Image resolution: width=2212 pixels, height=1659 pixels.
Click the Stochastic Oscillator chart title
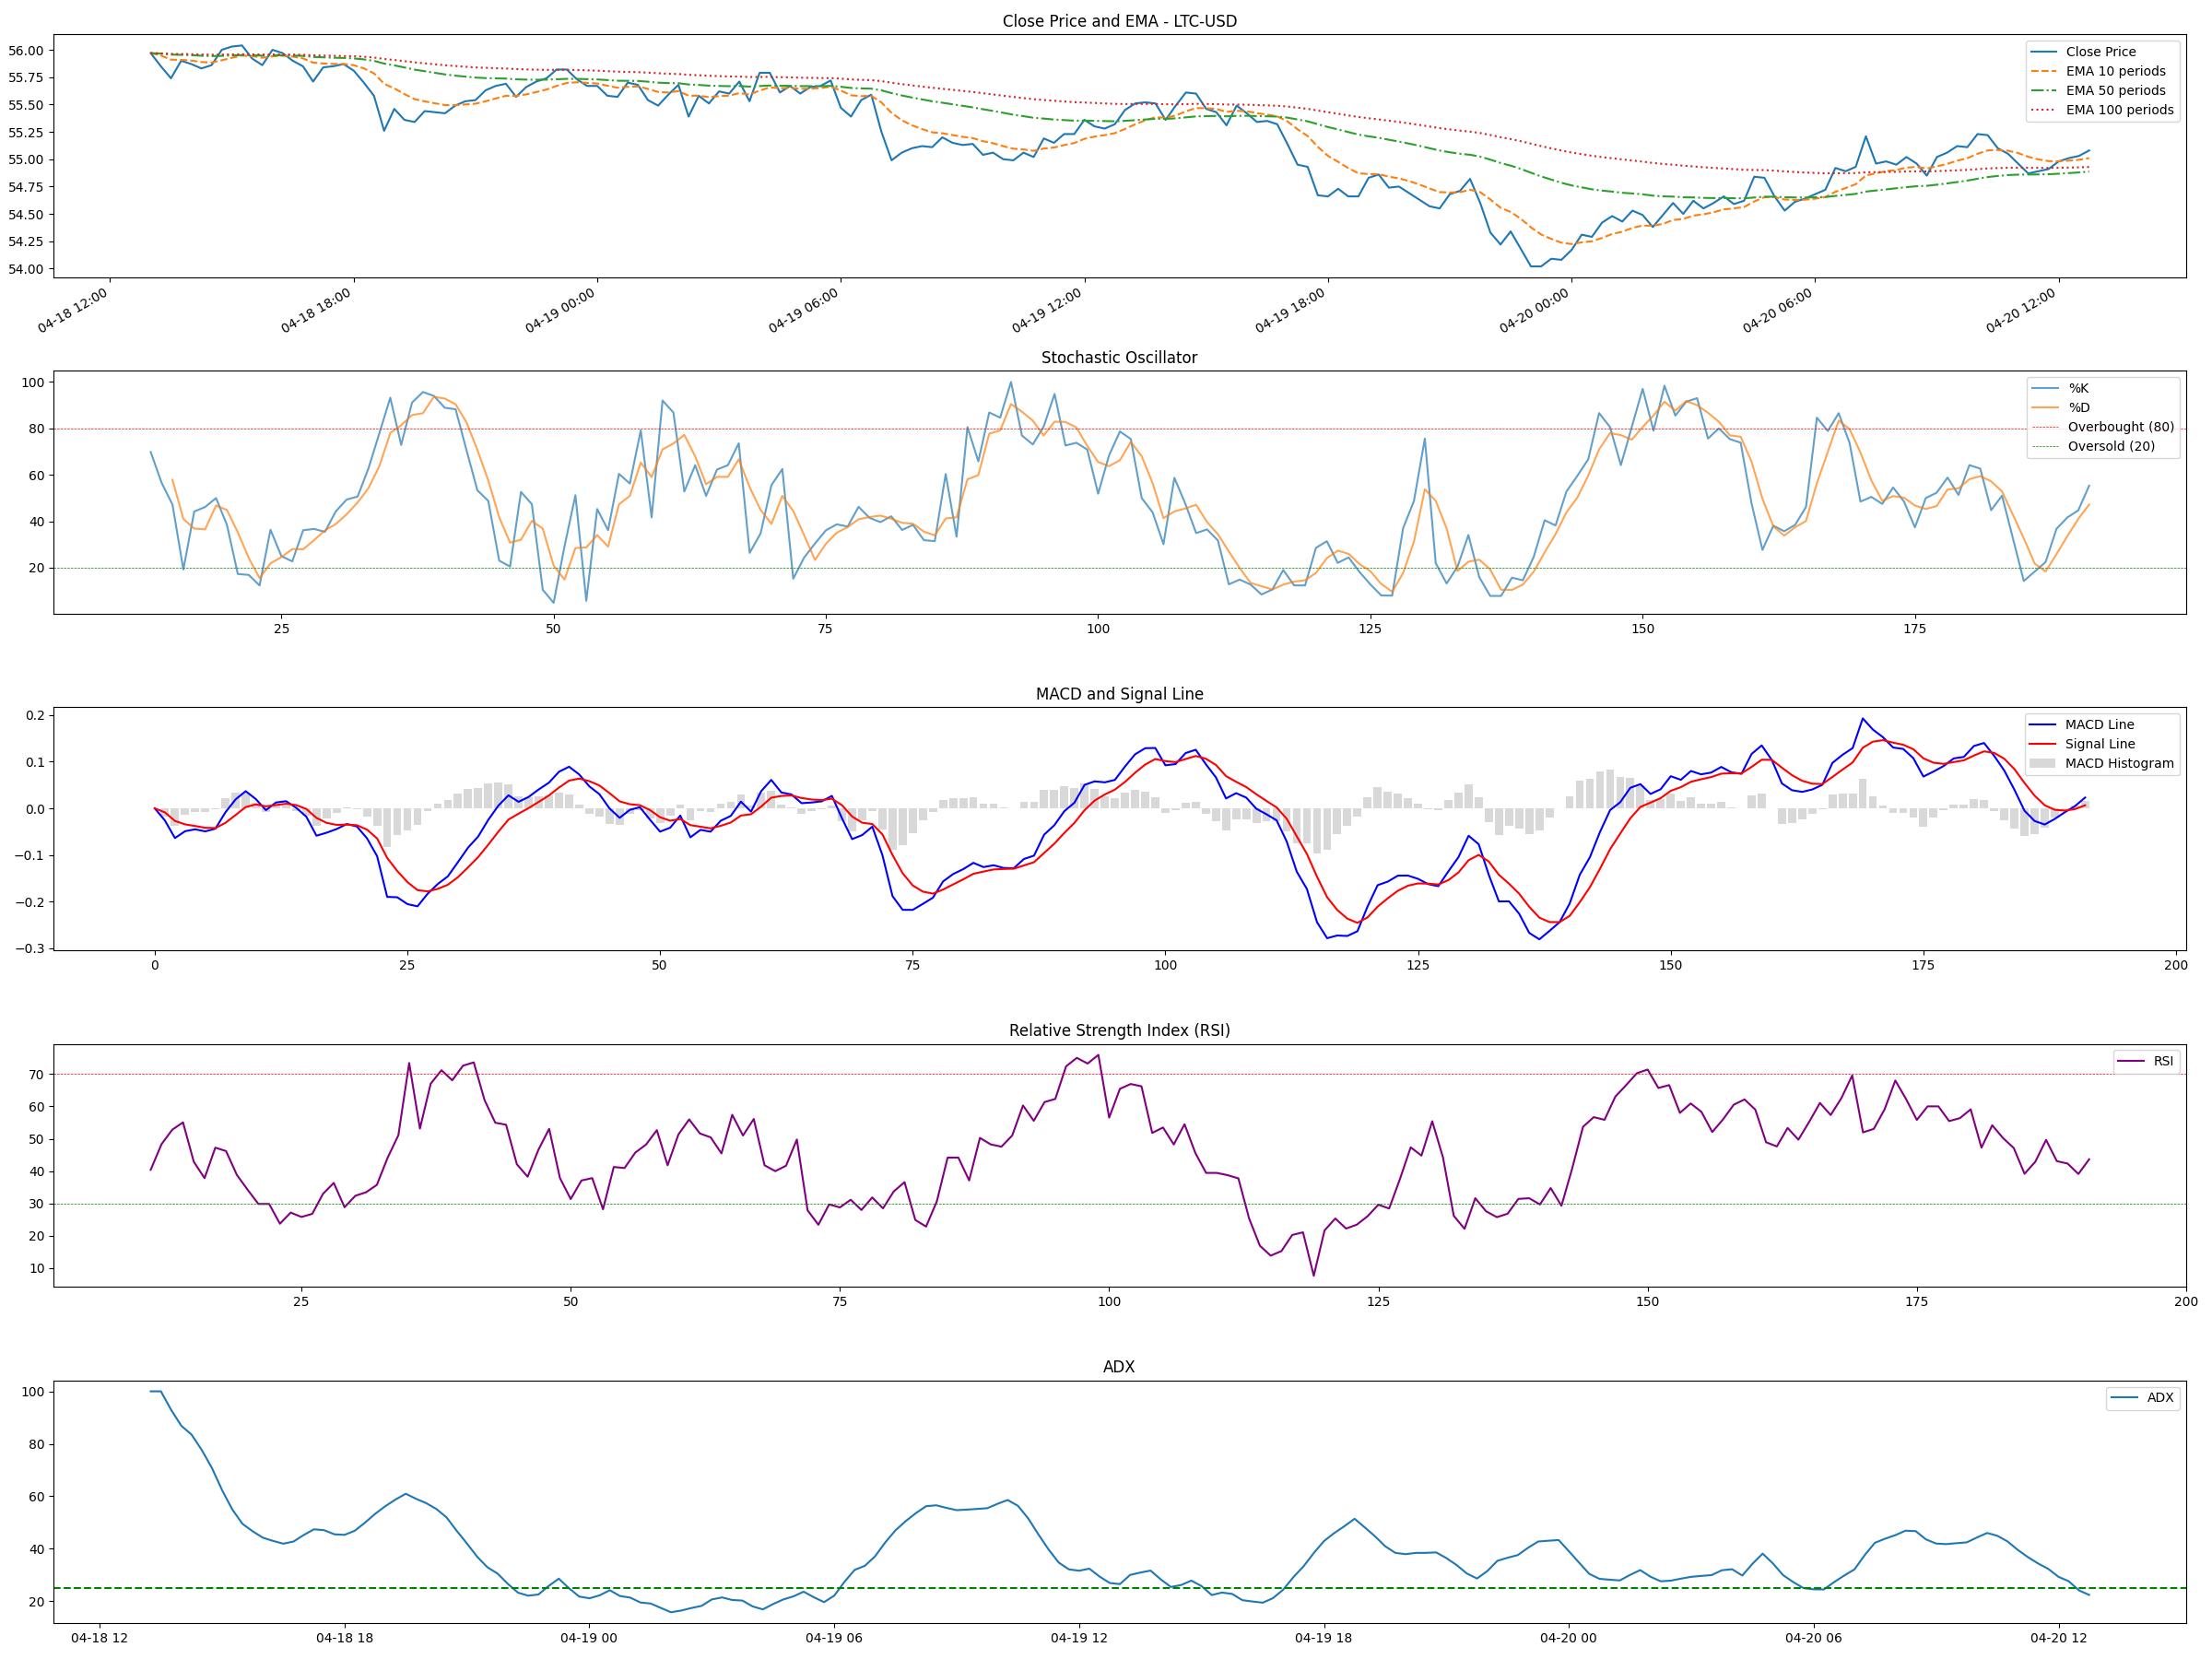(1118, 358)
